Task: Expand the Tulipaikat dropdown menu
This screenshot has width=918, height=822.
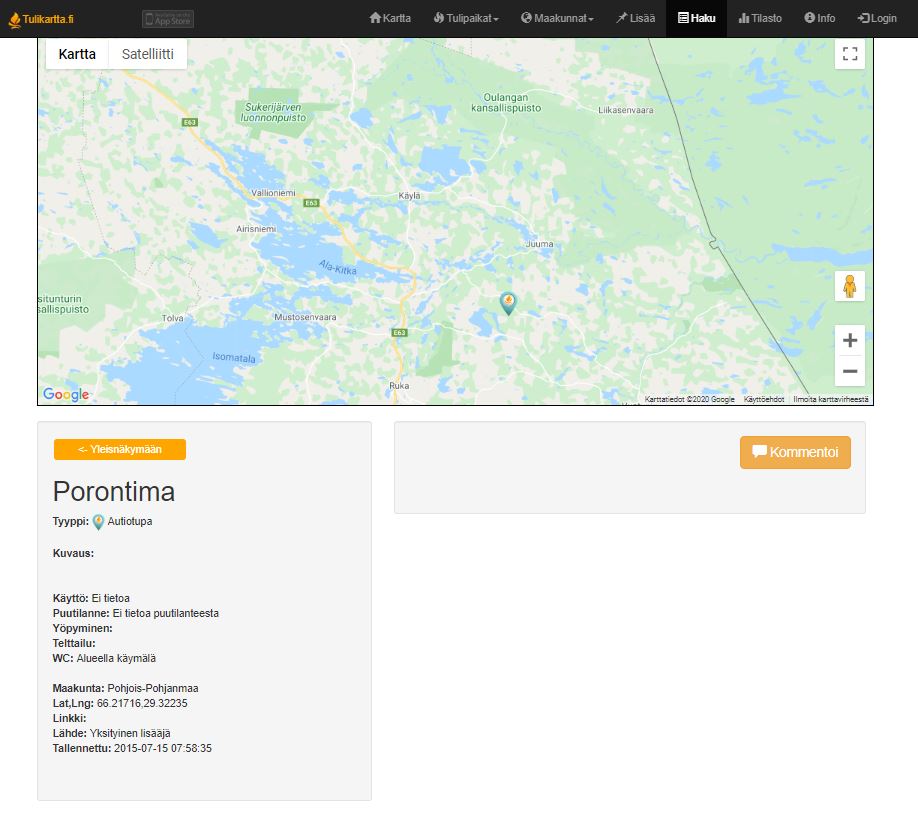Action: click(x=466, y=18)
